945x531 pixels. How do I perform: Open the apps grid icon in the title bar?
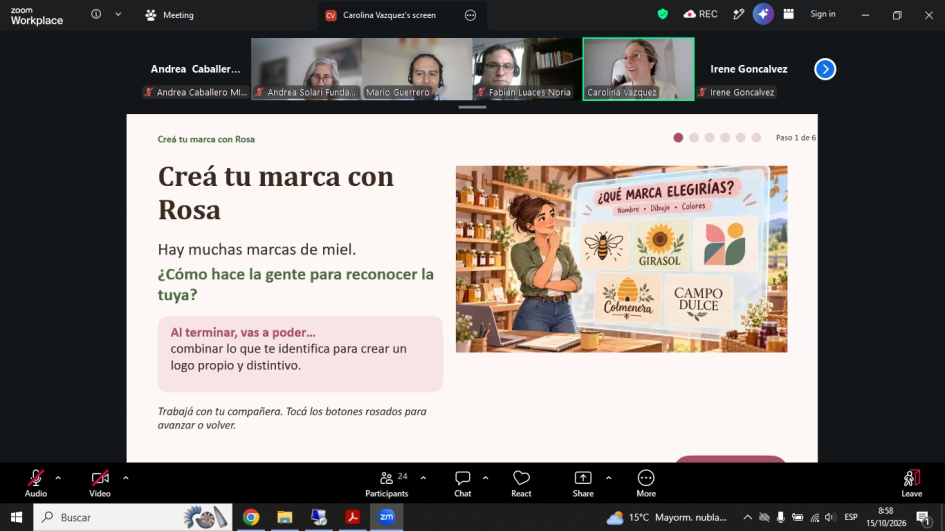tap(788, 14)
